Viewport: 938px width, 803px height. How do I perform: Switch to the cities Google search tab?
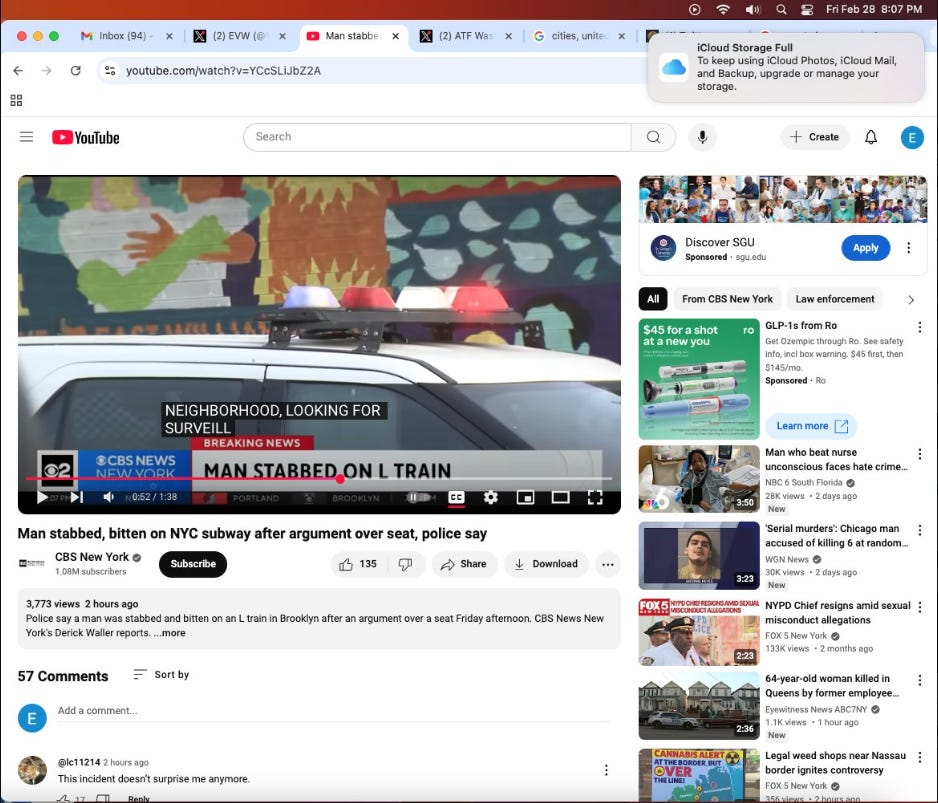579,36
